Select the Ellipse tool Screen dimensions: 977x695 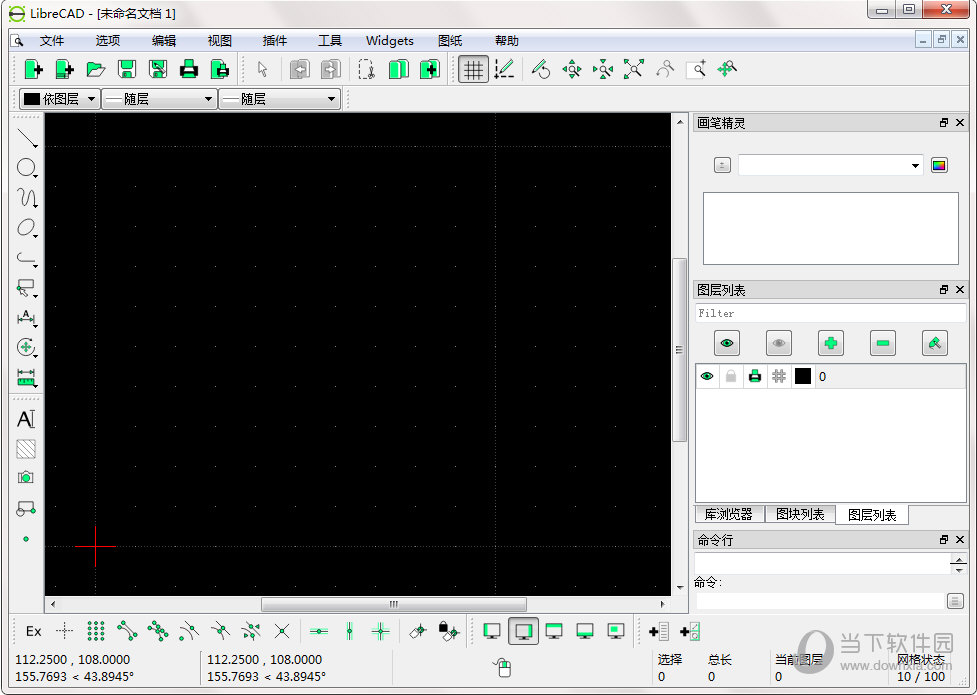click(26, 228)
